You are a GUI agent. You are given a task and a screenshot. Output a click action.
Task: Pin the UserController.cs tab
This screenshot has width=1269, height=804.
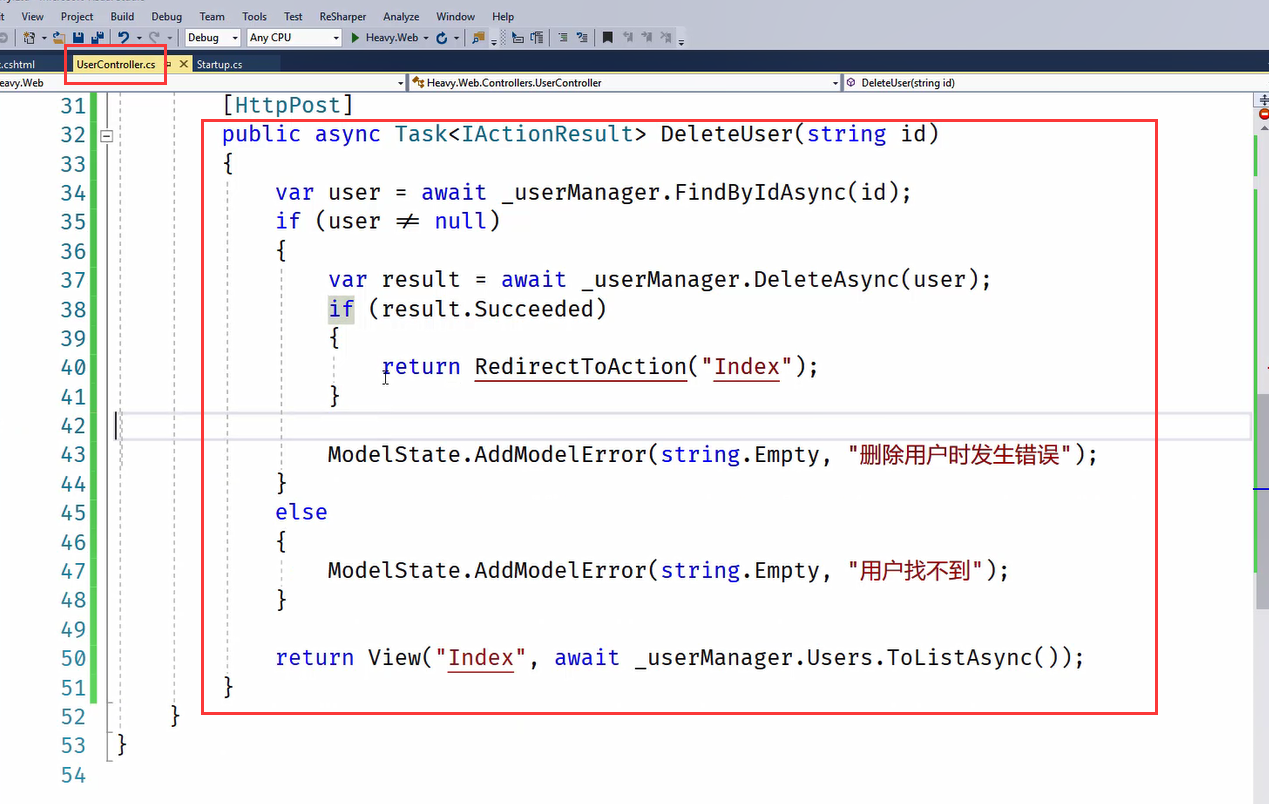[x=169, y=64]
